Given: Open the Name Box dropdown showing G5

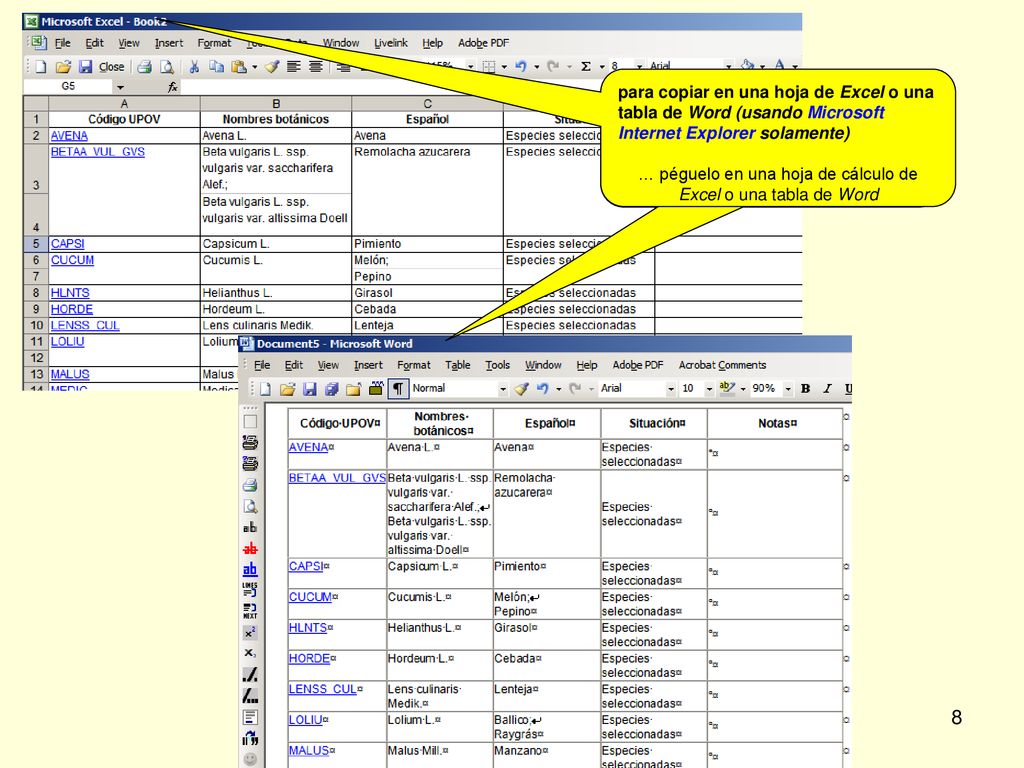Looking at the screenshot, I should (120, 87).
